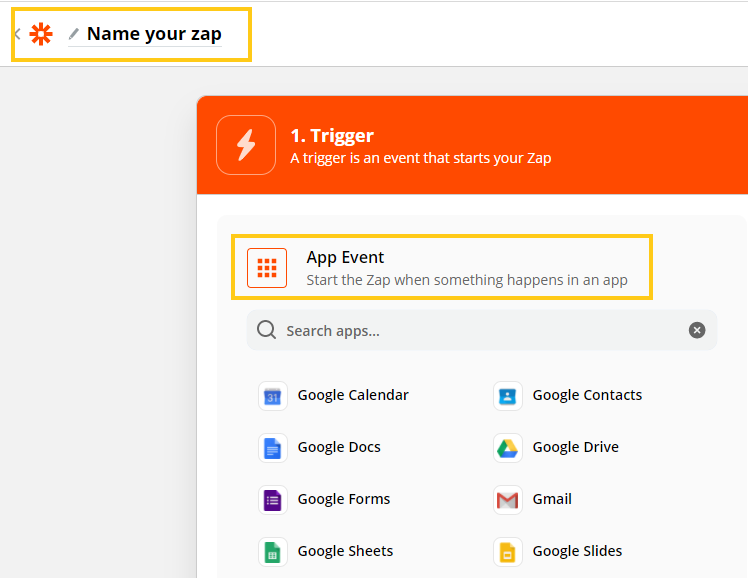This screenshot has height=578, width=748.
Task: Choose Google Sheets app label
Action: click(345, 551)
